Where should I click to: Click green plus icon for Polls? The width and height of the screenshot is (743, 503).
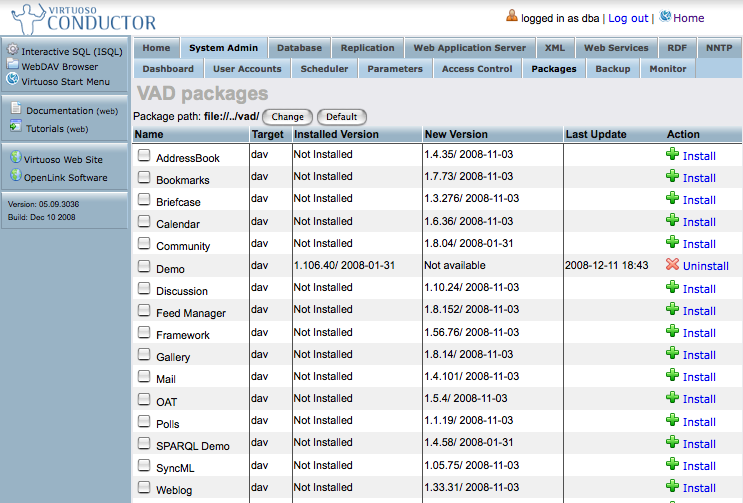(x=672, y=420)
